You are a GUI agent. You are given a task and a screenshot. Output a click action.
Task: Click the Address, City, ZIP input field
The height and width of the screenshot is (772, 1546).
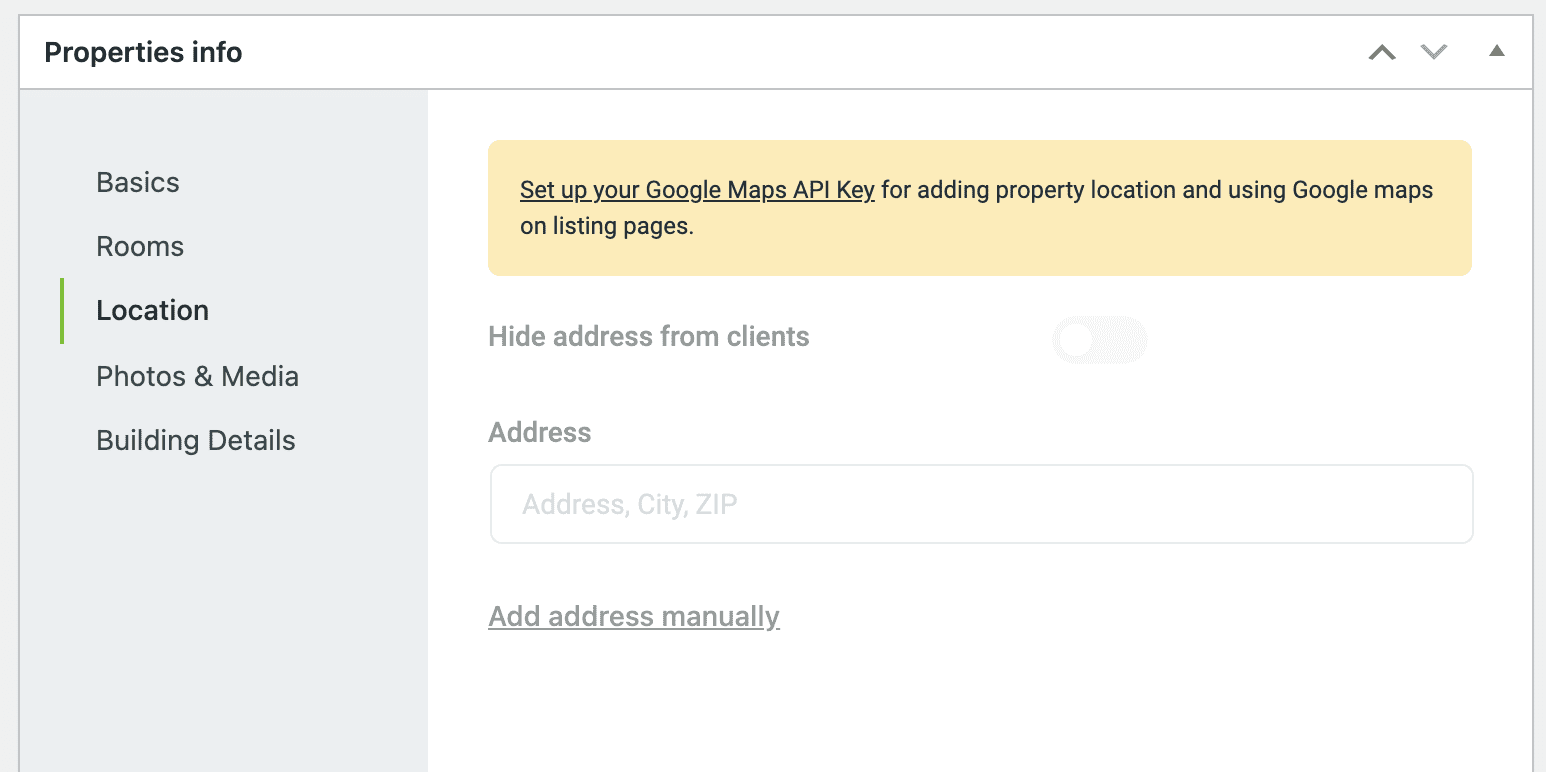coord(981,504)
